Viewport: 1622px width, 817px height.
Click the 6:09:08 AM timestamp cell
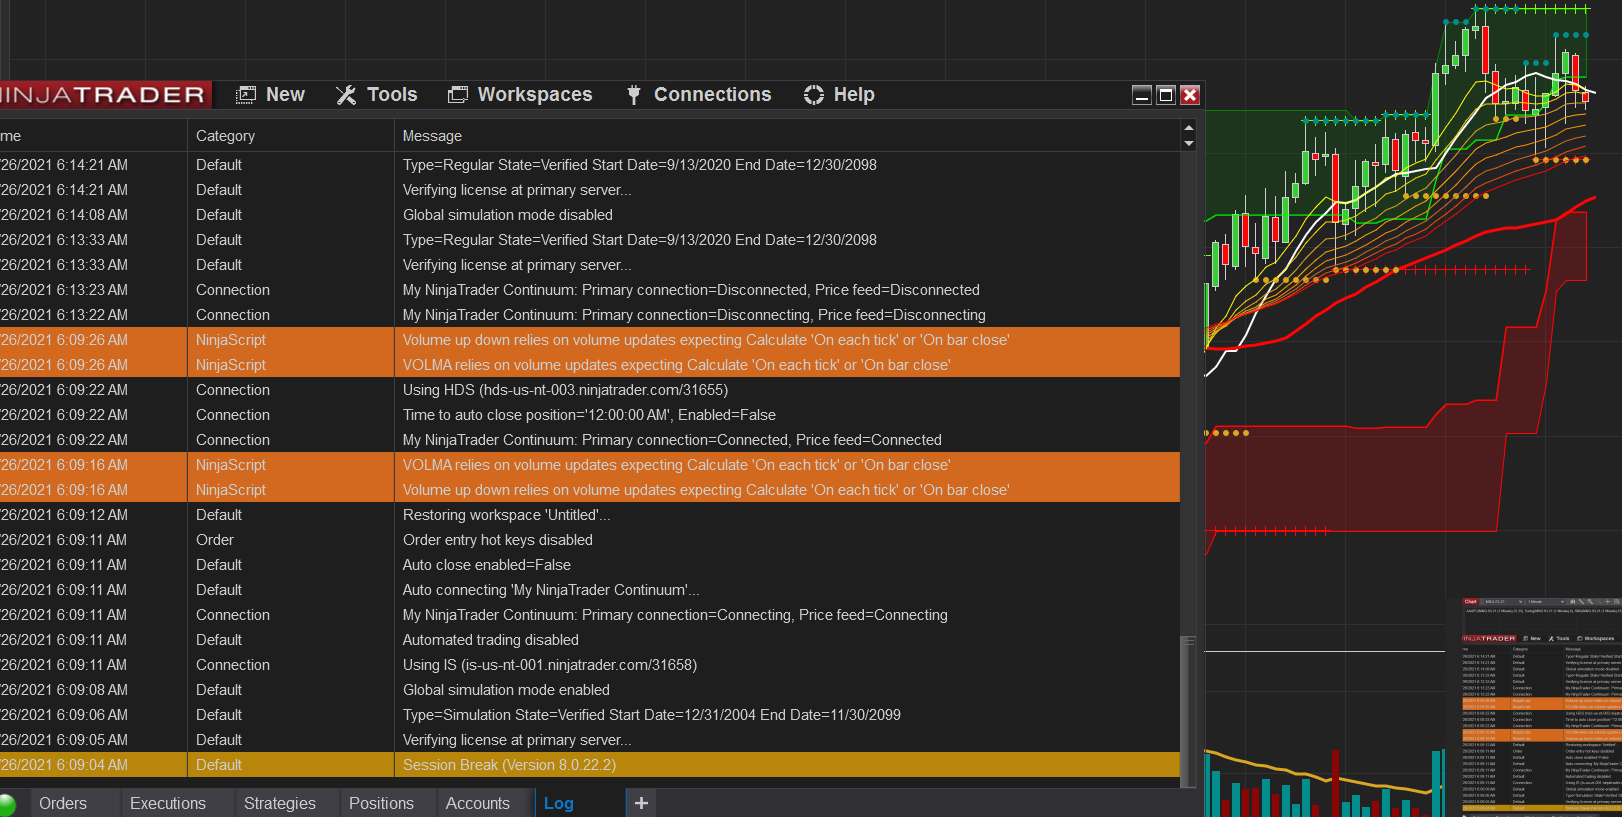pyautogui.click(x=64, y=690)
